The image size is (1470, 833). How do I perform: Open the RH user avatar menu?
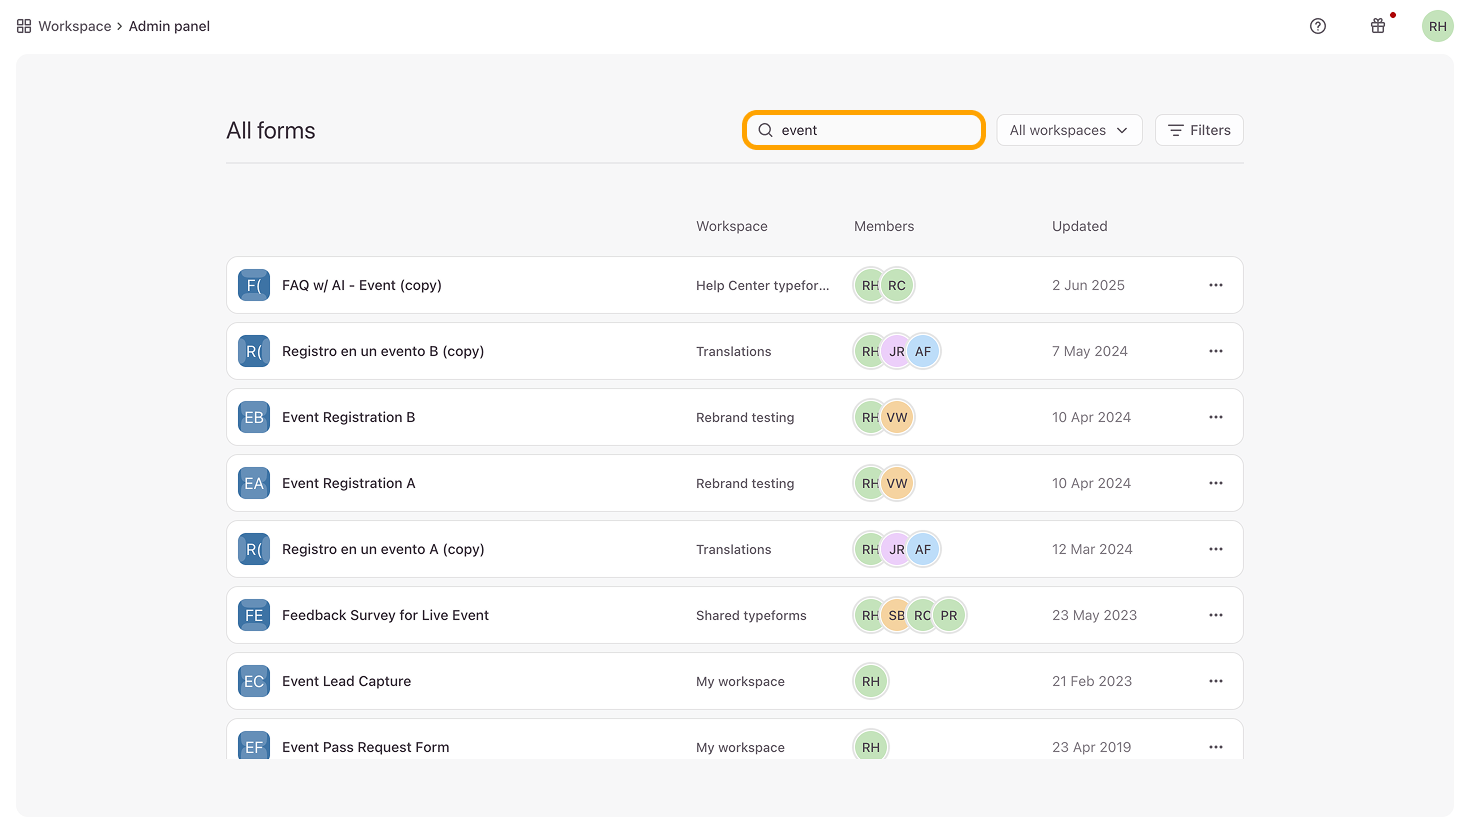tap(1437, 26)
